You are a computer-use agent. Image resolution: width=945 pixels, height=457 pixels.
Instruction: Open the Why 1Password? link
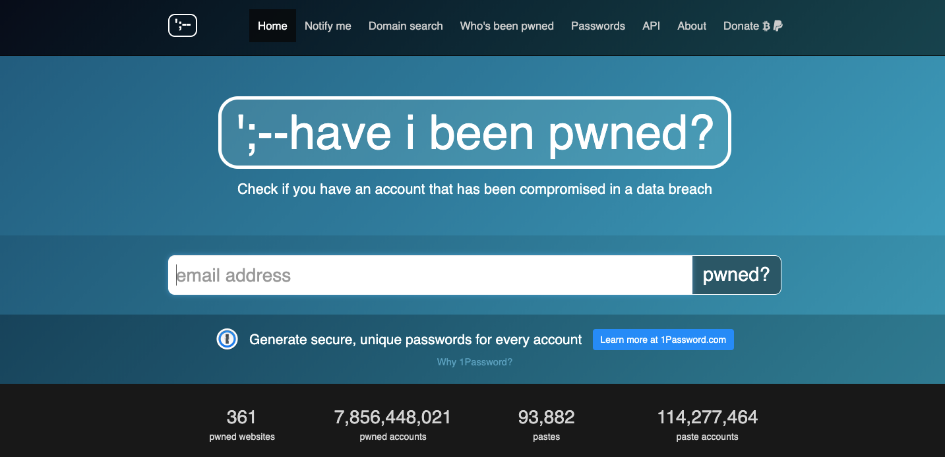474,362
